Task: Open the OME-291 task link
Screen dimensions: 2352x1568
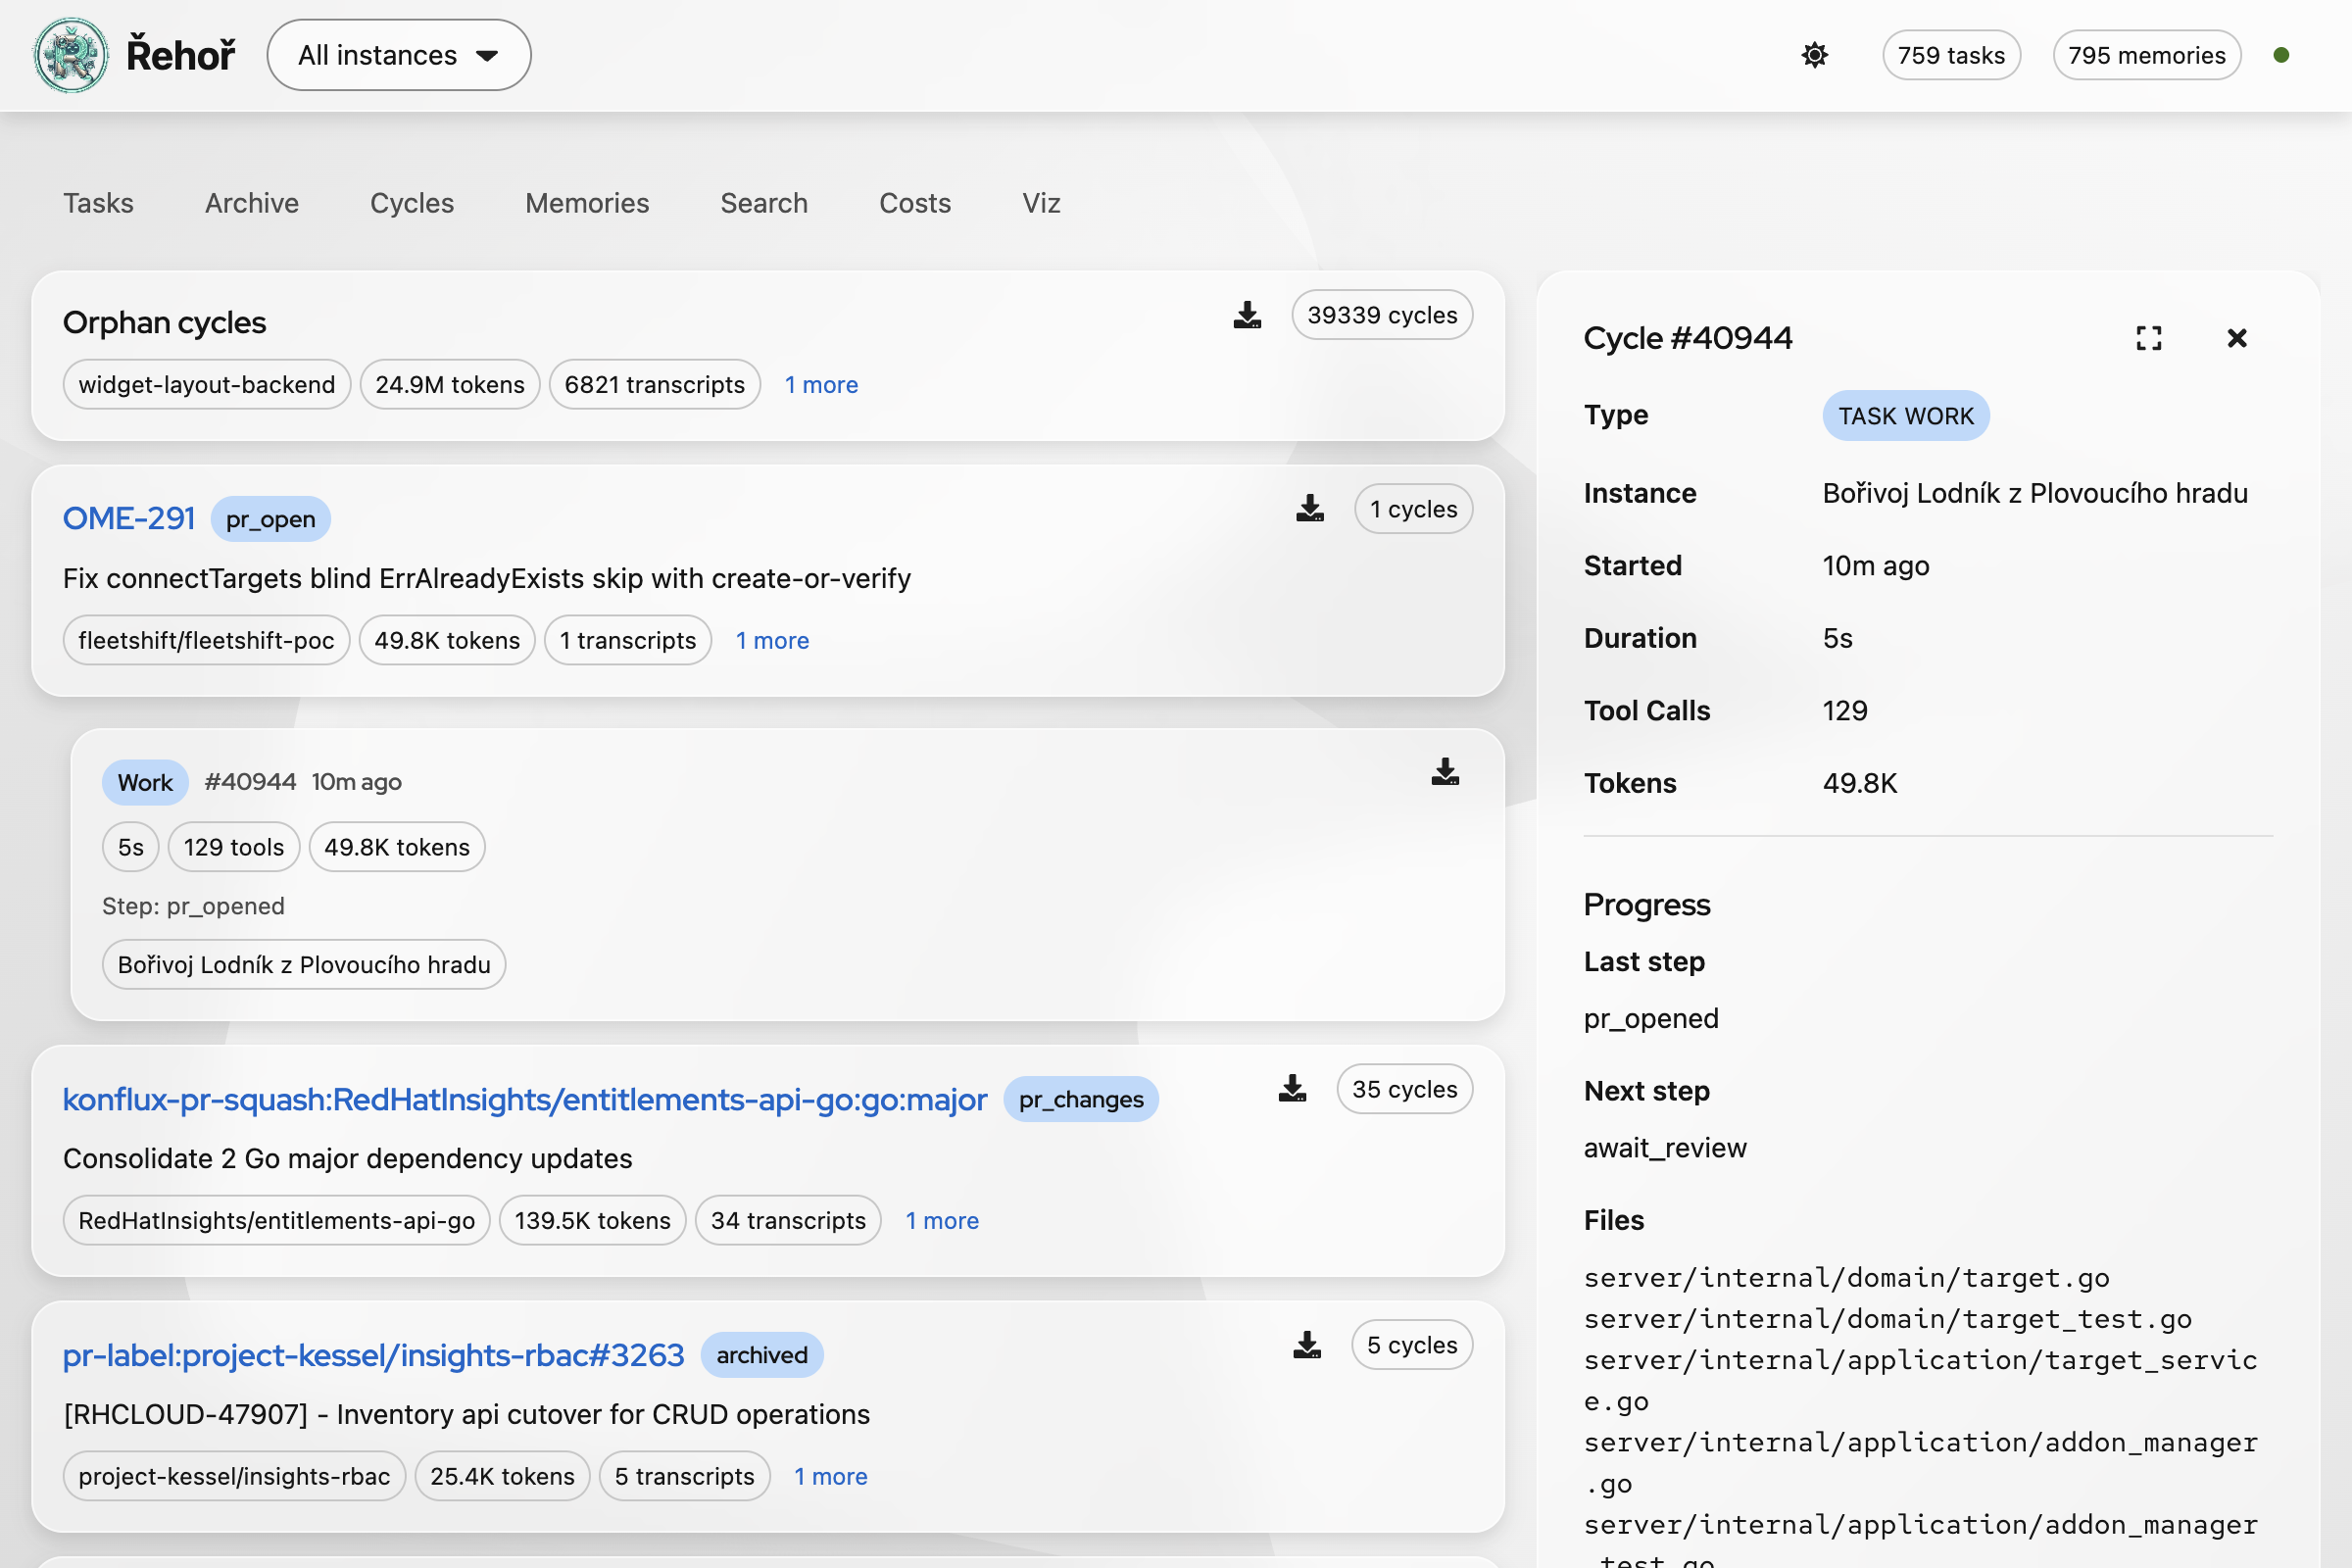Action: tap(129, 518)
